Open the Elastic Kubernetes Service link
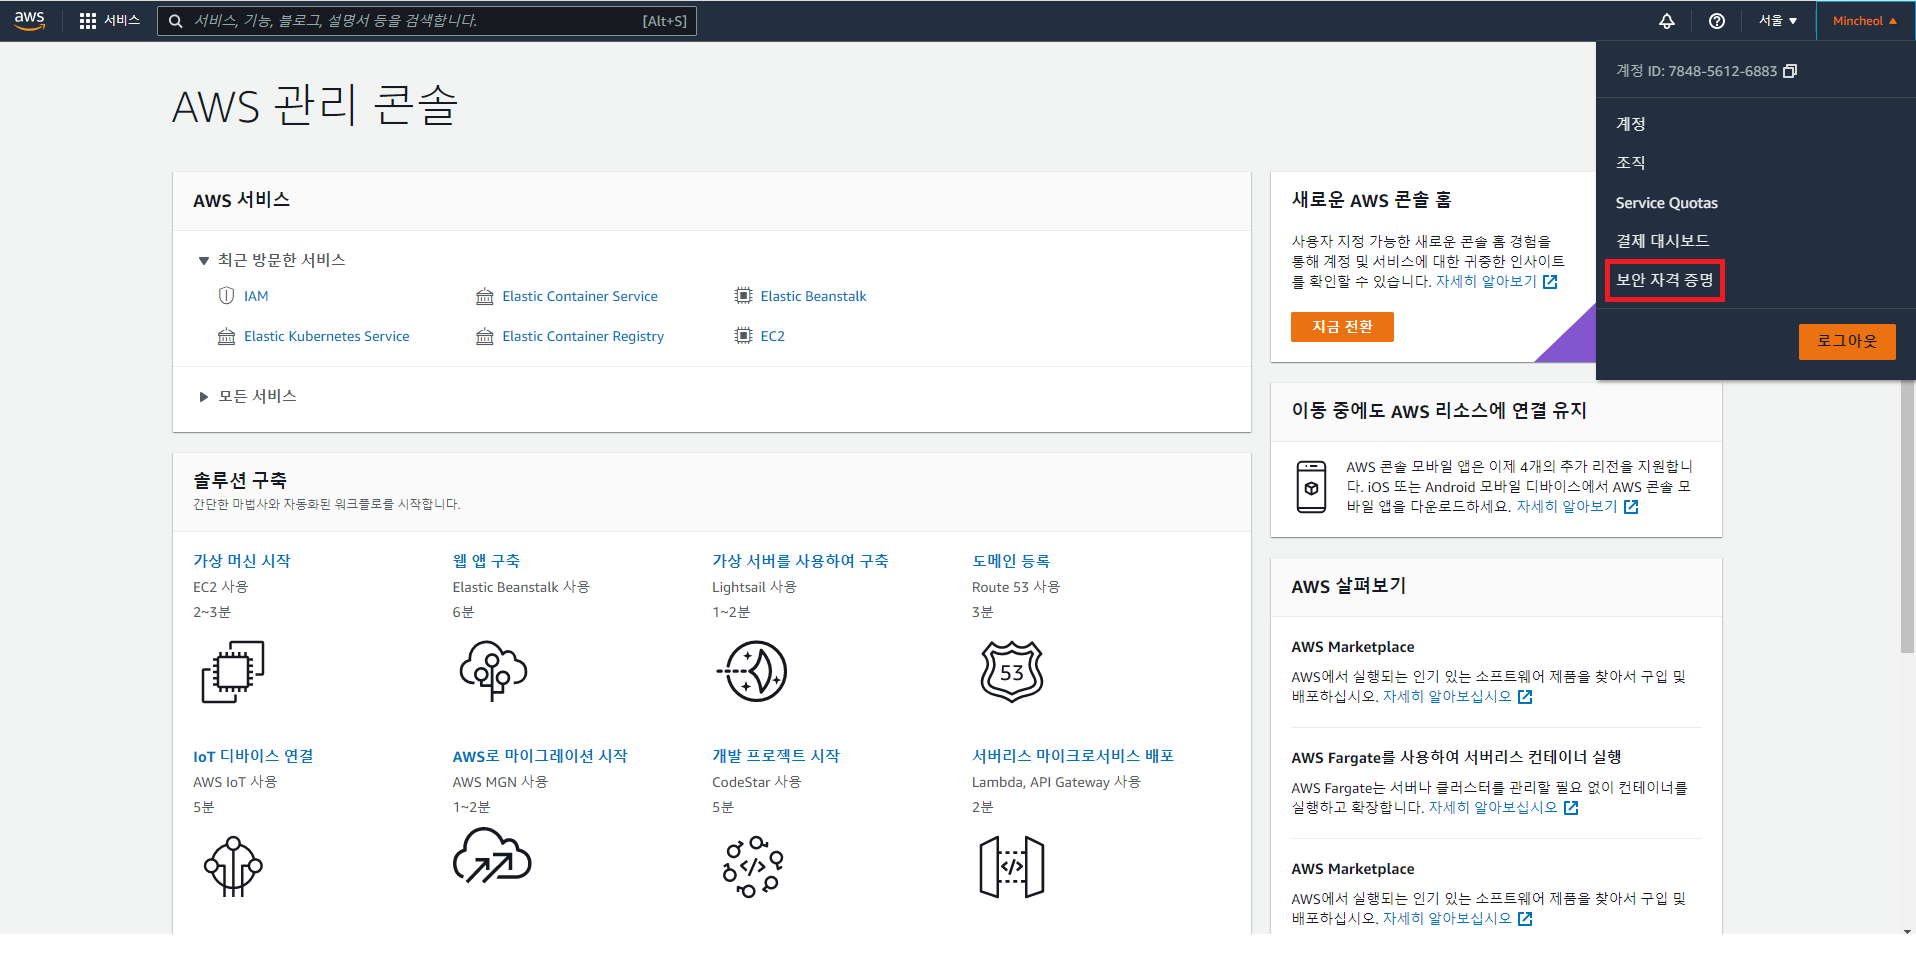The width and height of the screenshot is (1916, 969). 327,336
